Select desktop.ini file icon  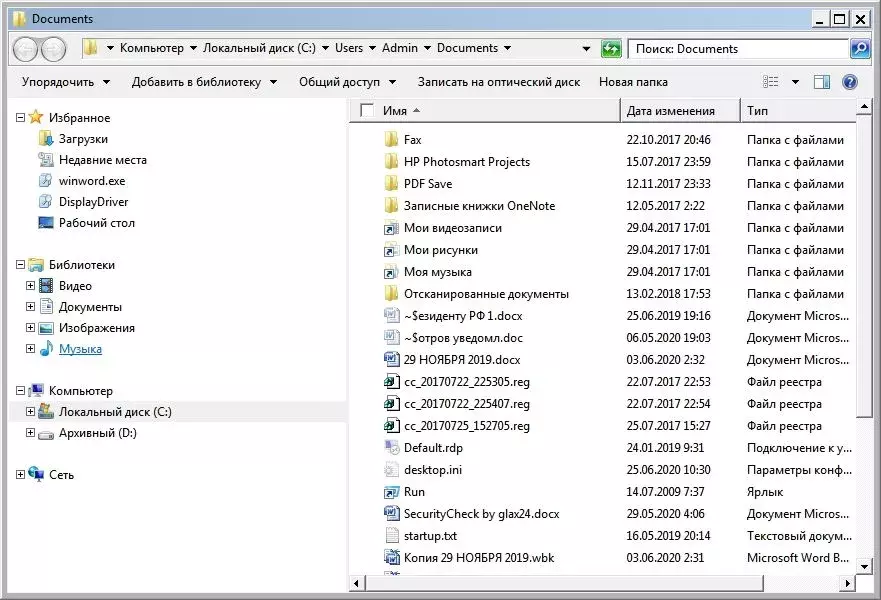click(391, 469)
